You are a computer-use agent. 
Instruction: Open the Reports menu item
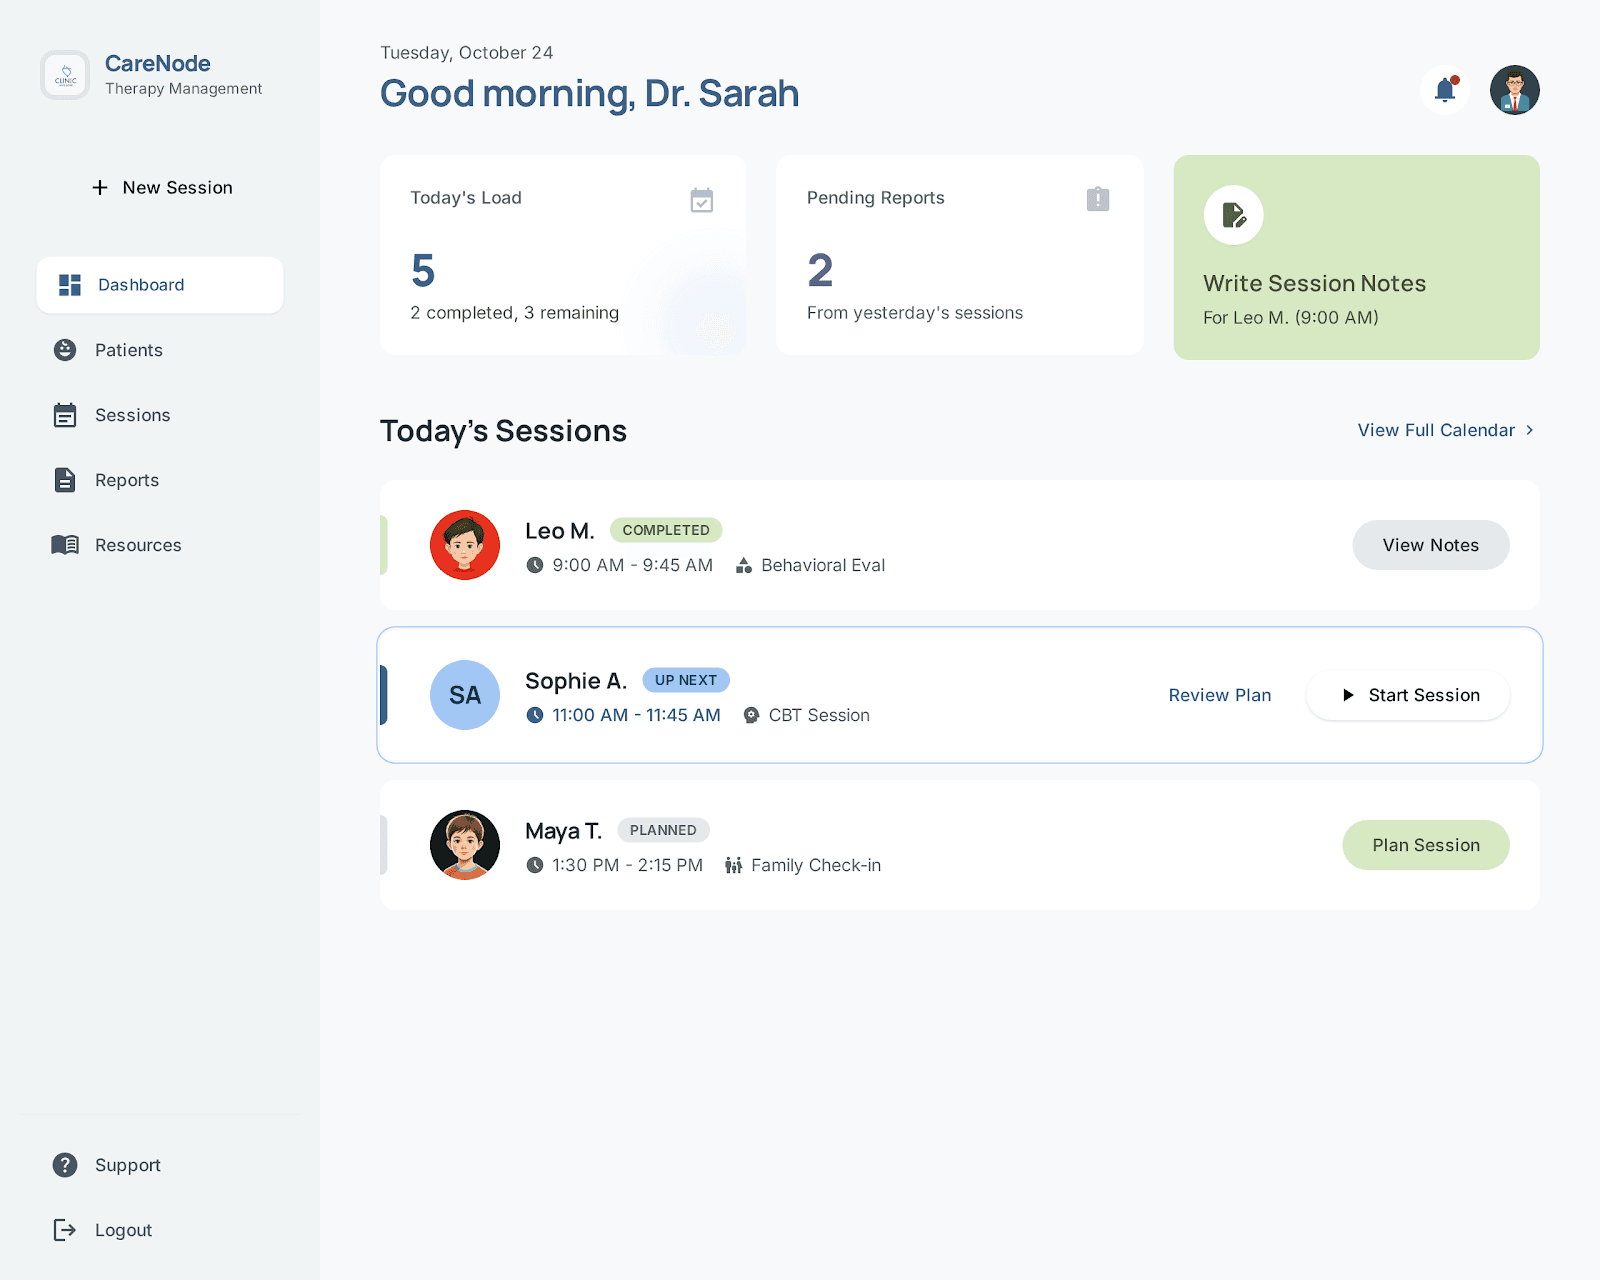tap(160, 480)
